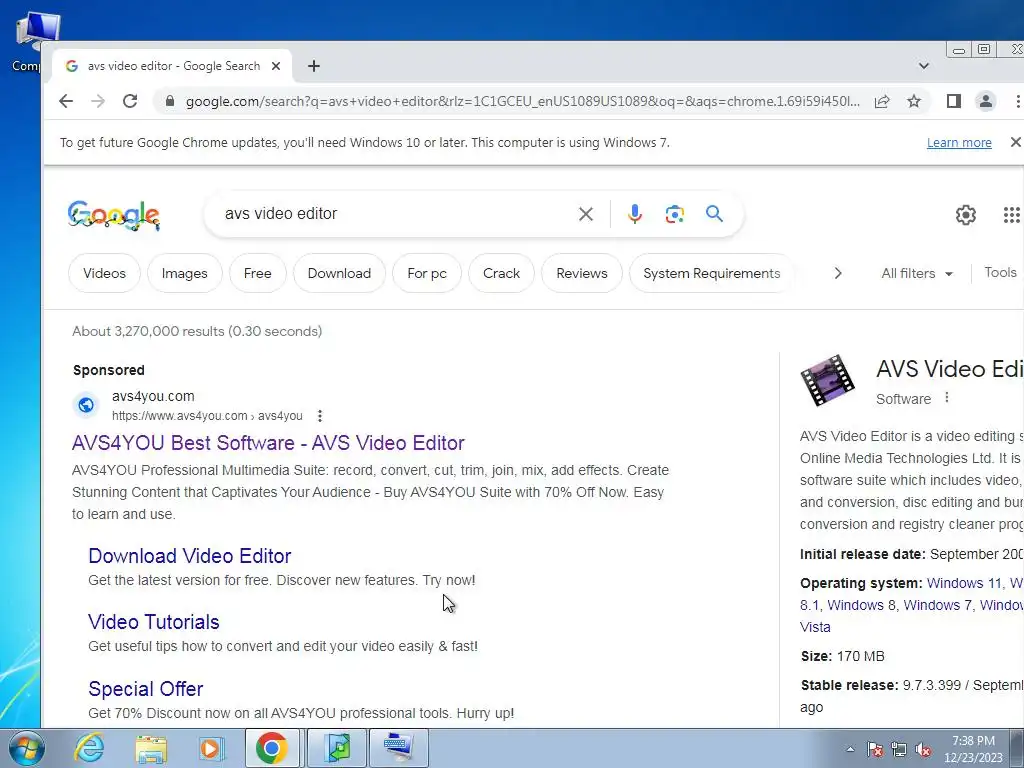Open a new tab with the plus icon
This screenshot has height=768, width=1024.
[x=314, y=66]
